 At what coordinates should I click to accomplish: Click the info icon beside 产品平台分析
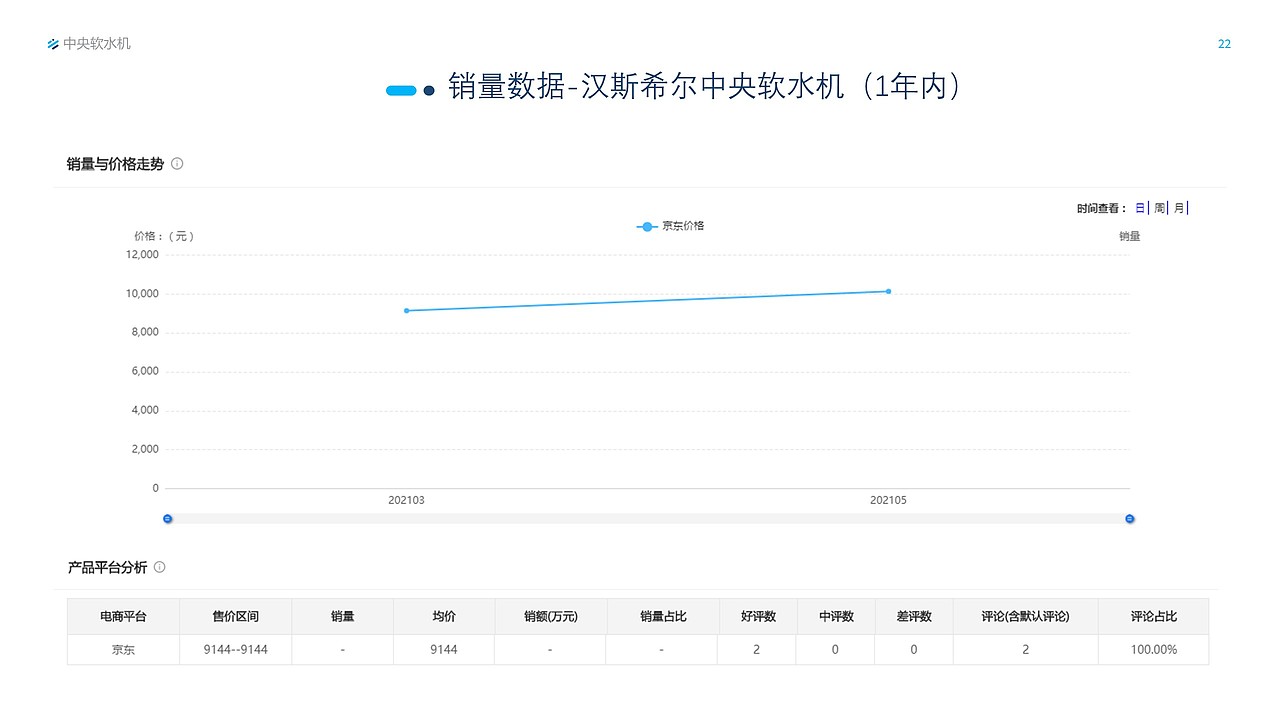point(159,567)
